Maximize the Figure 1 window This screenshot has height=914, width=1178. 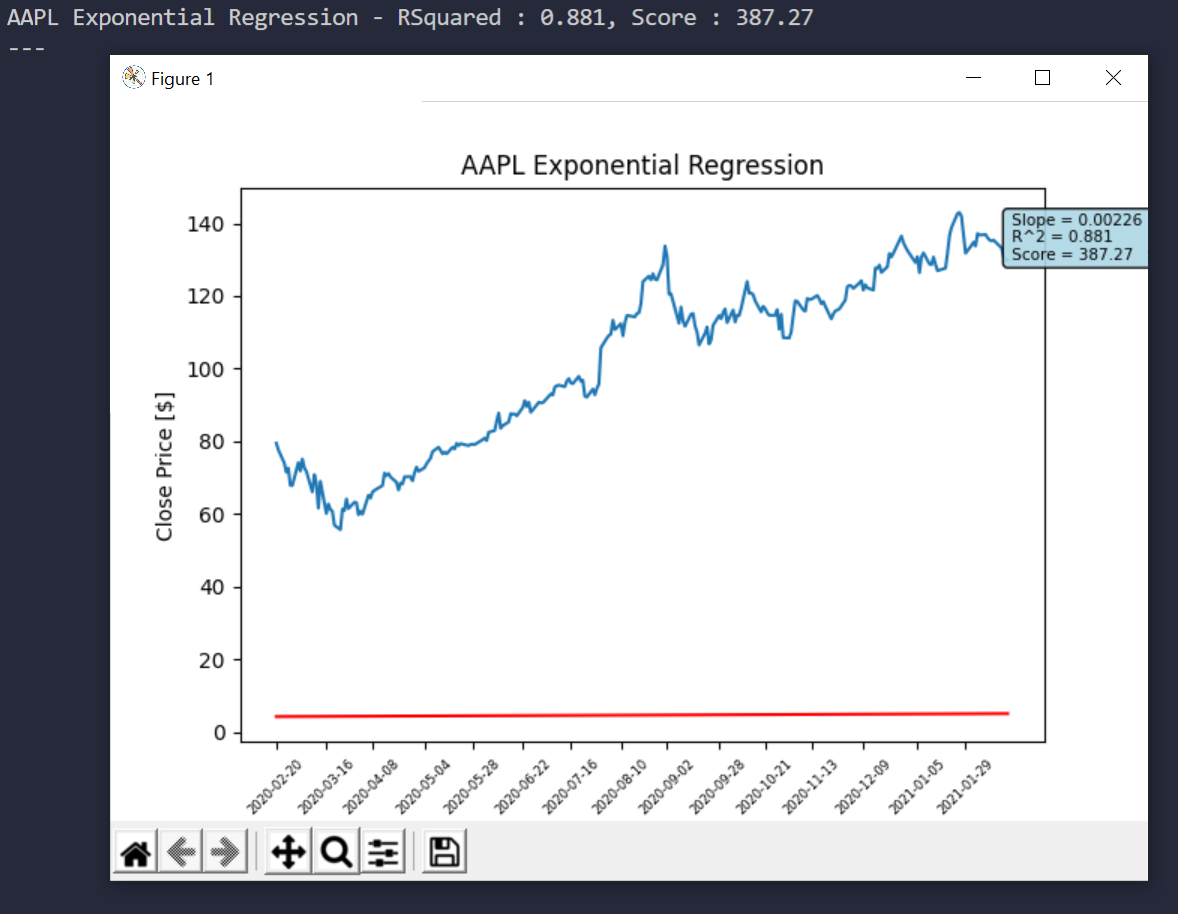click(x=1042, y=77)
